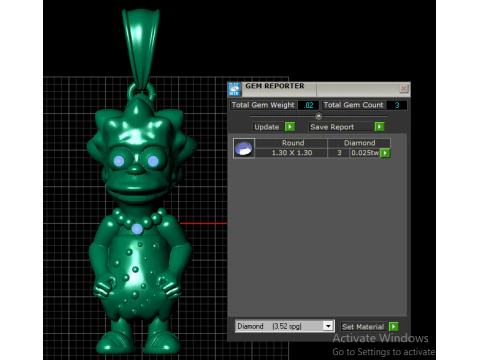Click the Save Report field
Screen dimensions: 480x360
341,127
